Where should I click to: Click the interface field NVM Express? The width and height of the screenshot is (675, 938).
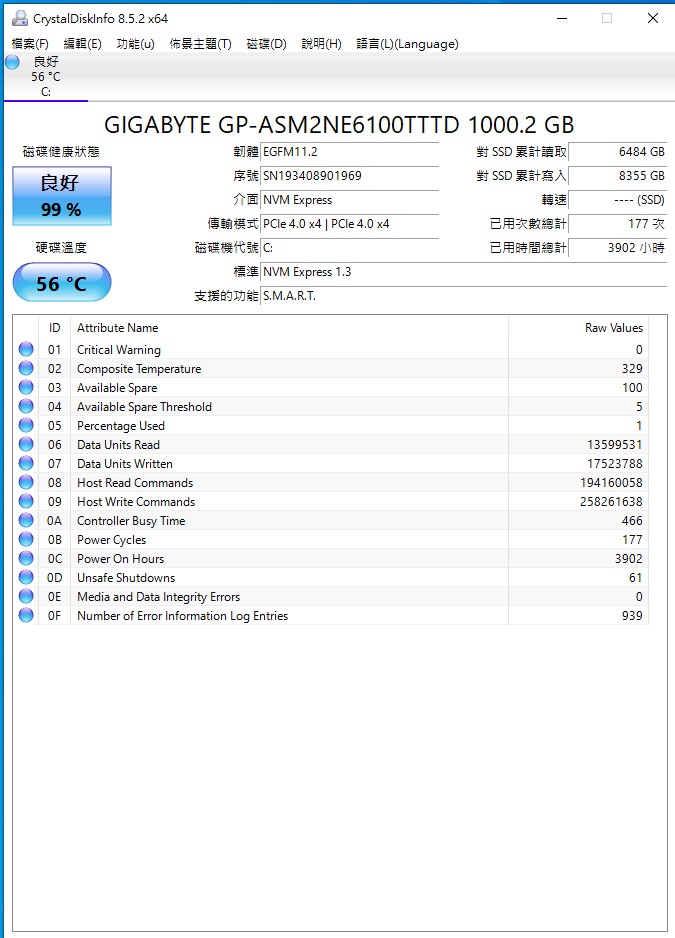[x=350, y=200]
